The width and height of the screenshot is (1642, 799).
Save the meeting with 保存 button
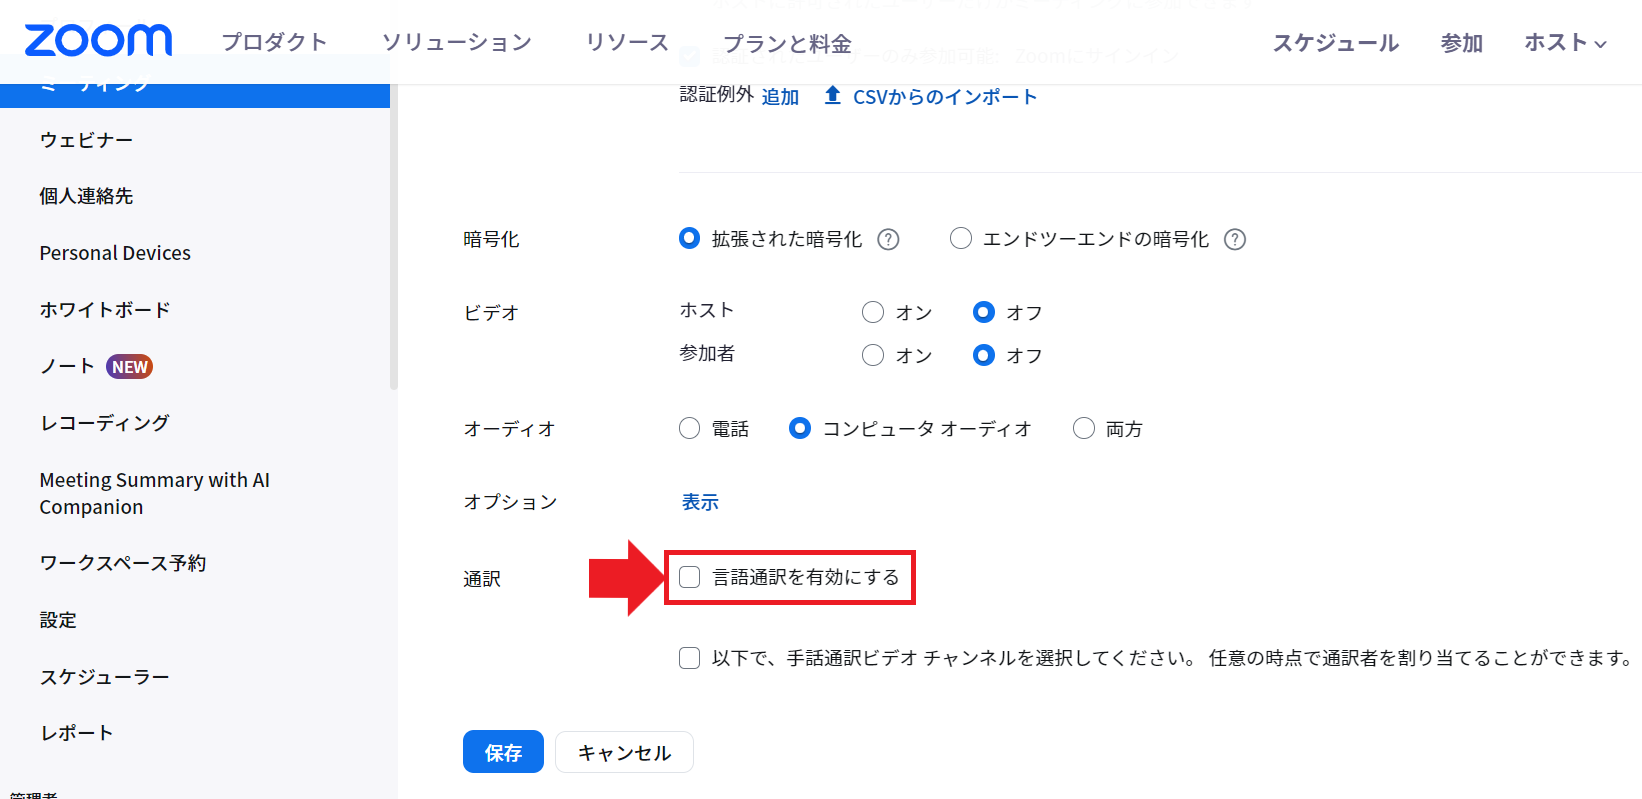[503, 752]
